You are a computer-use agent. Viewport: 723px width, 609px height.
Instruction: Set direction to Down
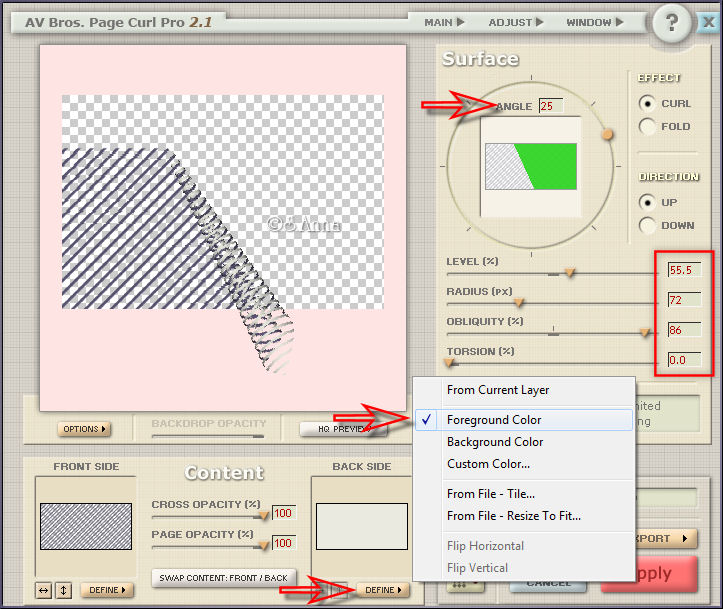click(648, 226)
